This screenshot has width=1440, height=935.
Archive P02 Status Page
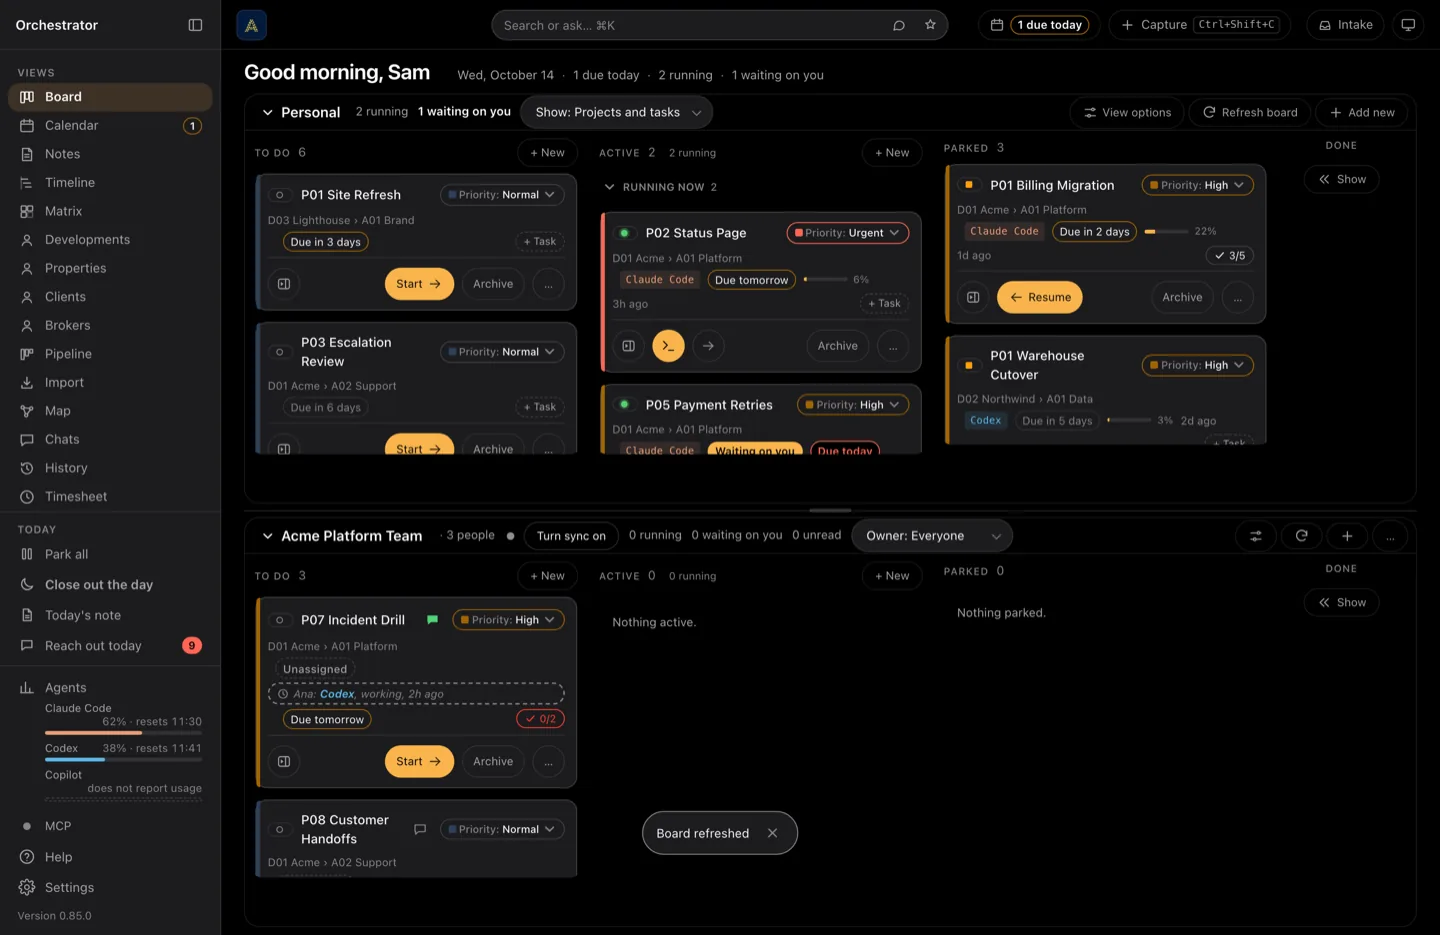tap(838, 346)
